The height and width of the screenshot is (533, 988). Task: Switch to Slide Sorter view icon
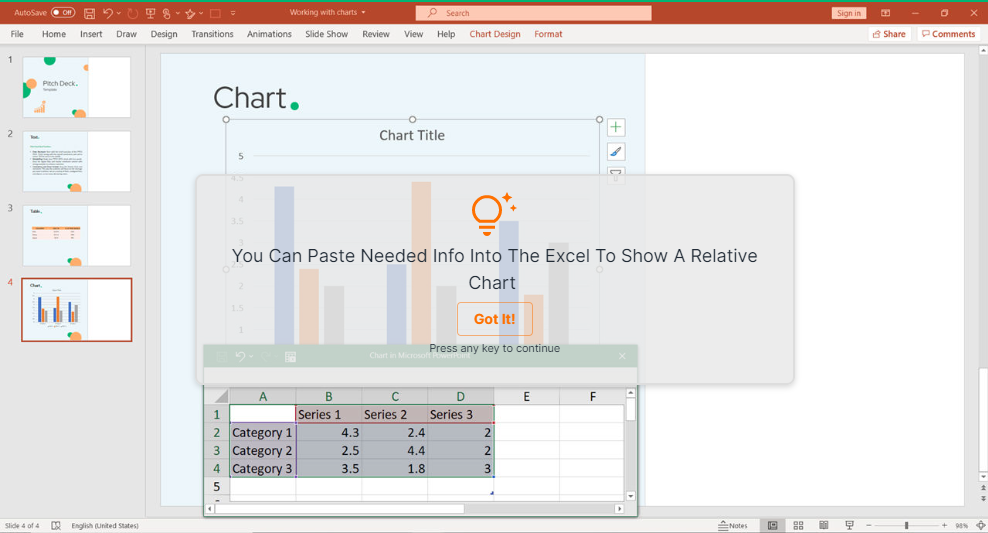pyautogui.click(x=798, y=525)
